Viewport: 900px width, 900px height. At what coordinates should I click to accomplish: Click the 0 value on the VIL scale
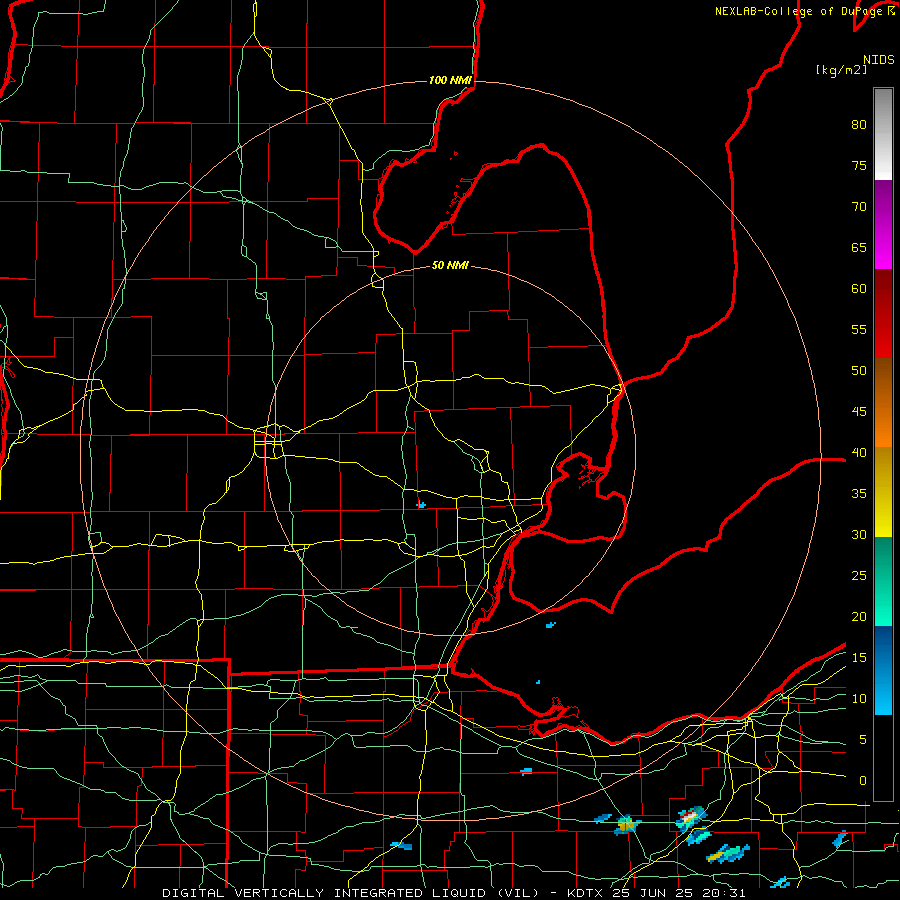tap(863, 781)
